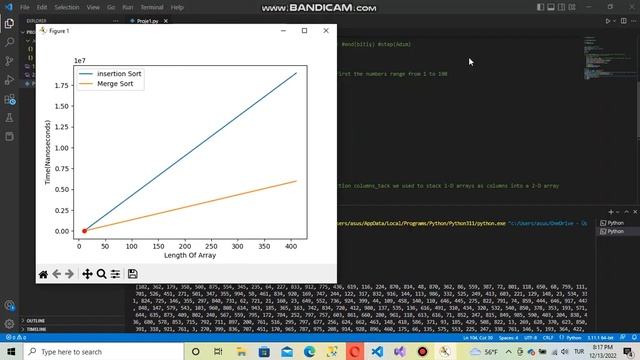Open Customize Layout button in title bar
Viewport: 640px width, 360px height.
pos(572,7)
